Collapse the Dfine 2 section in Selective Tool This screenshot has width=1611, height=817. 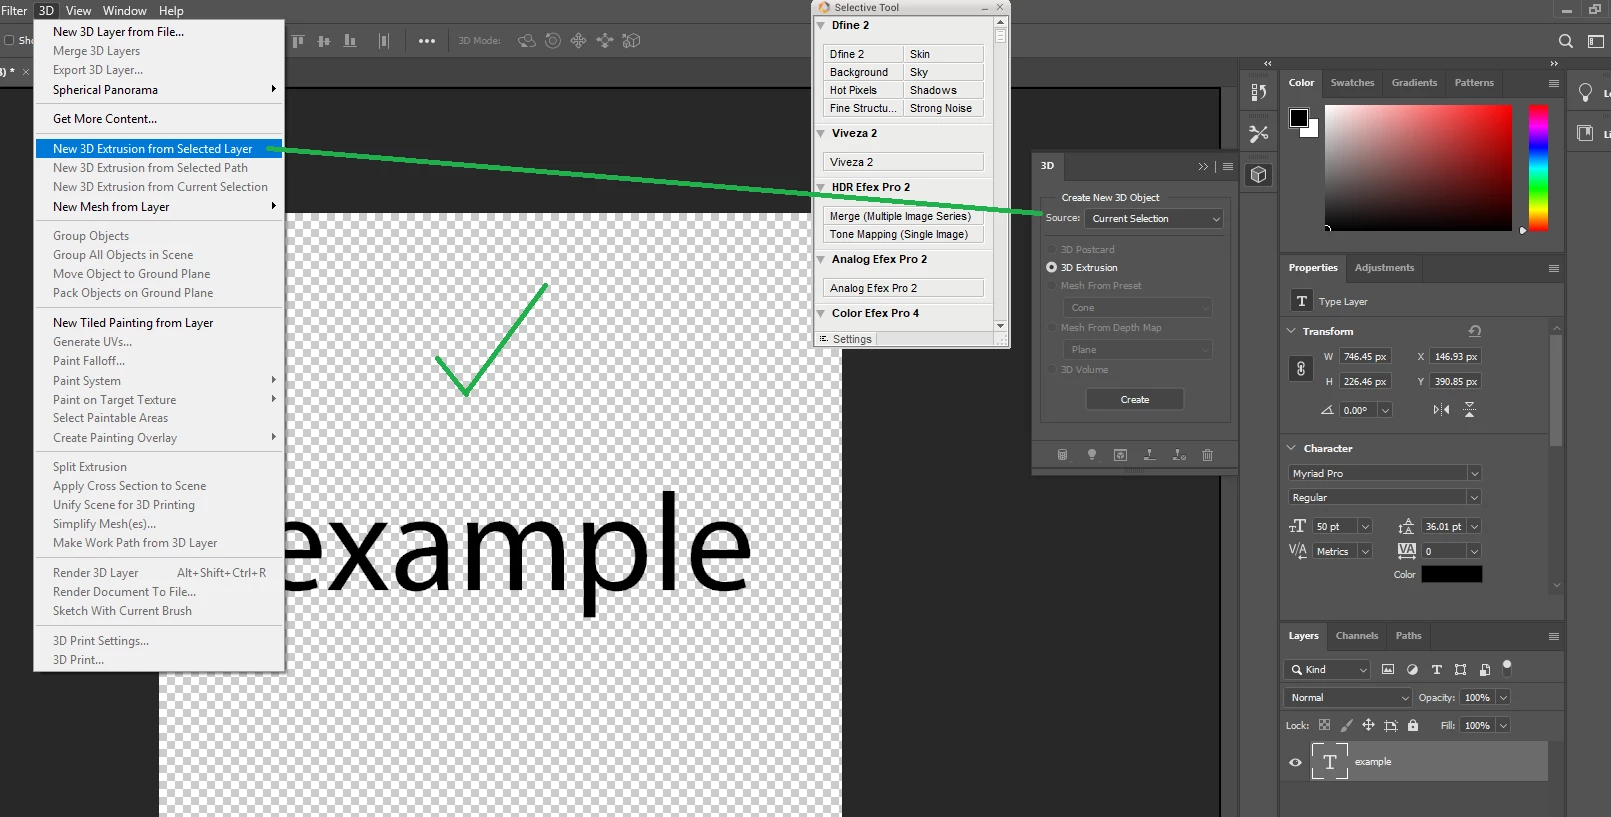(x=821, y=25)
